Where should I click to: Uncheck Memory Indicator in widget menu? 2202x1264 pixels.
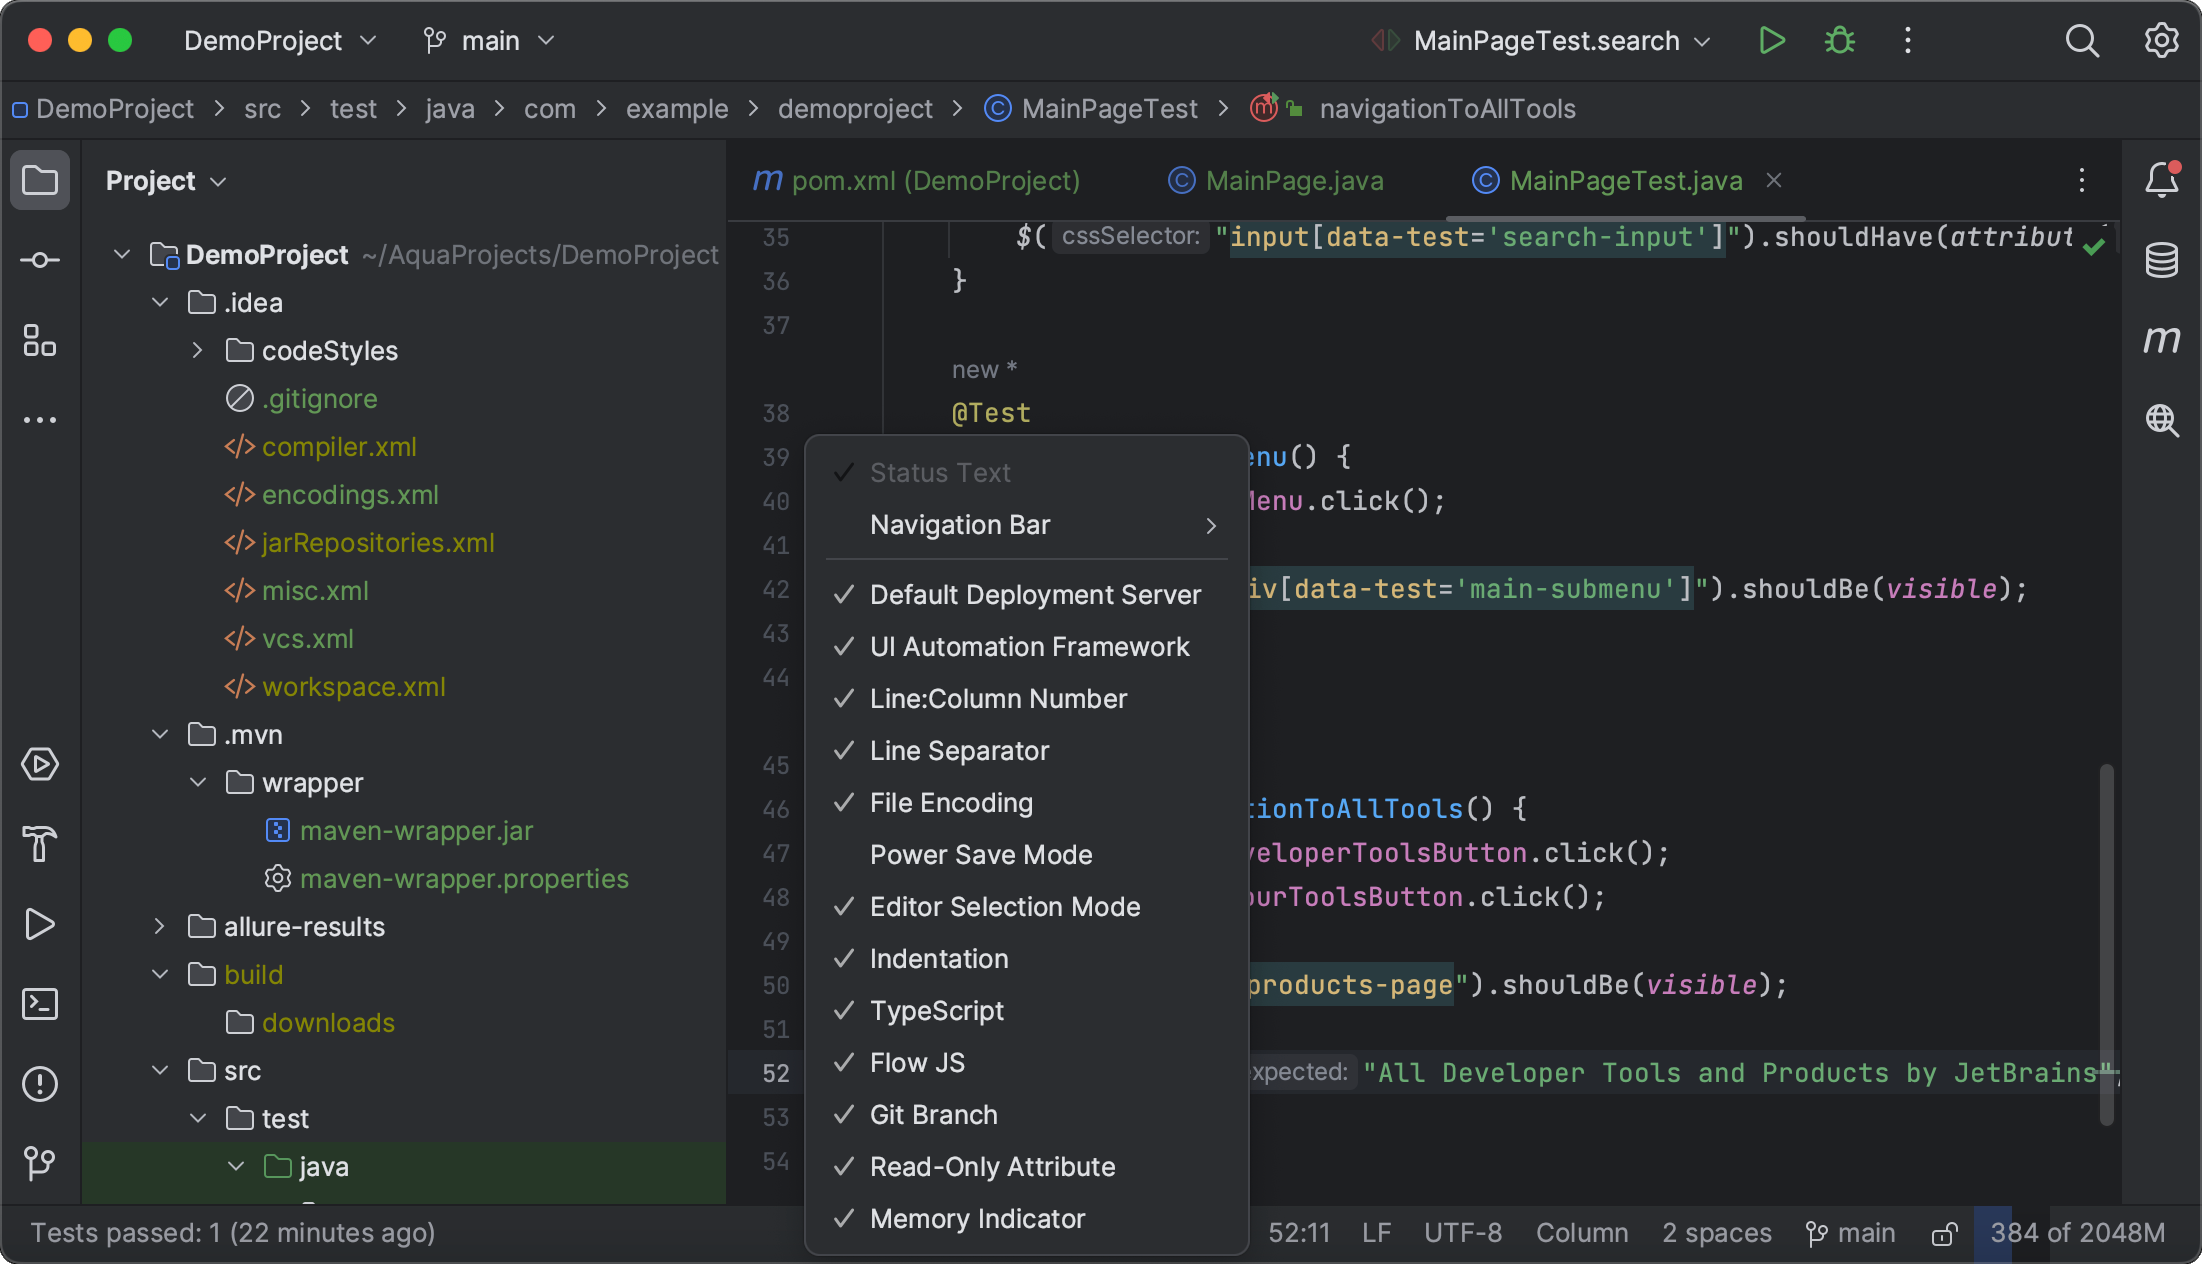(977, 1218)
